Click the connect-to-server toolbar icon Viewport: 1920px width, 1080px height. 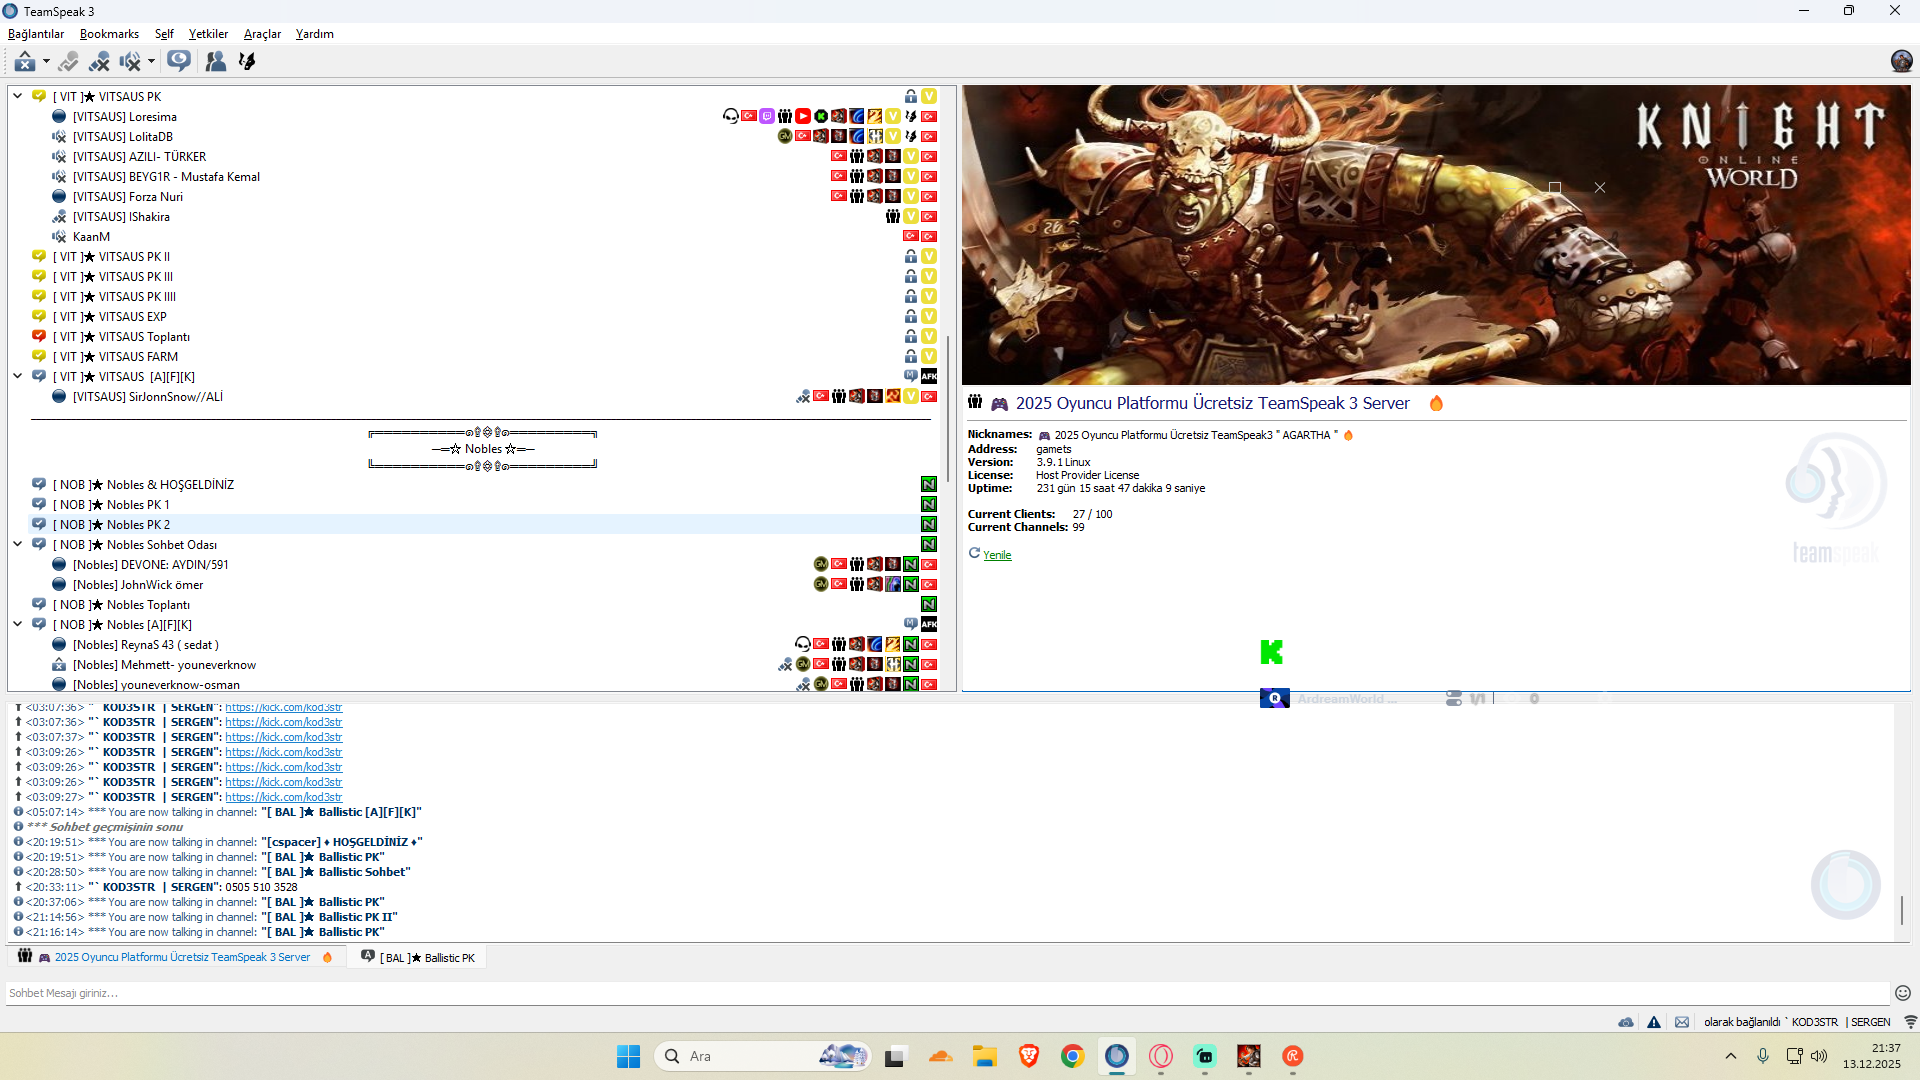[25, 62]
